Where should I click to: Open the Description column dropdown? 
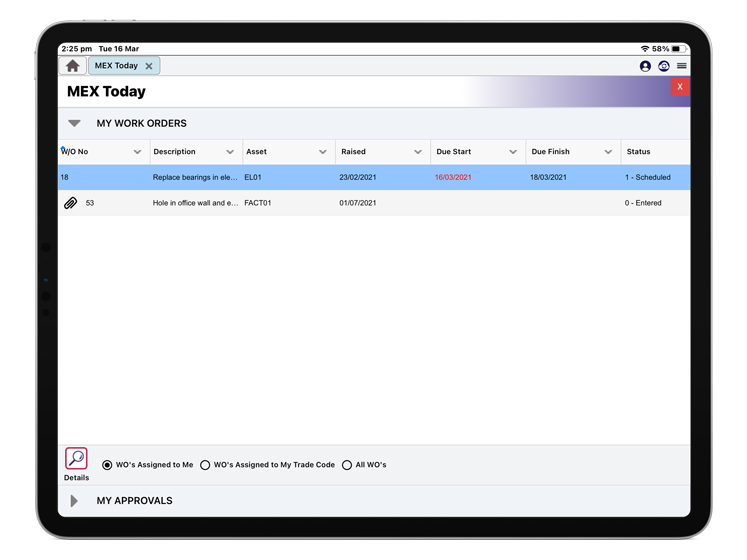coord(230,152)
